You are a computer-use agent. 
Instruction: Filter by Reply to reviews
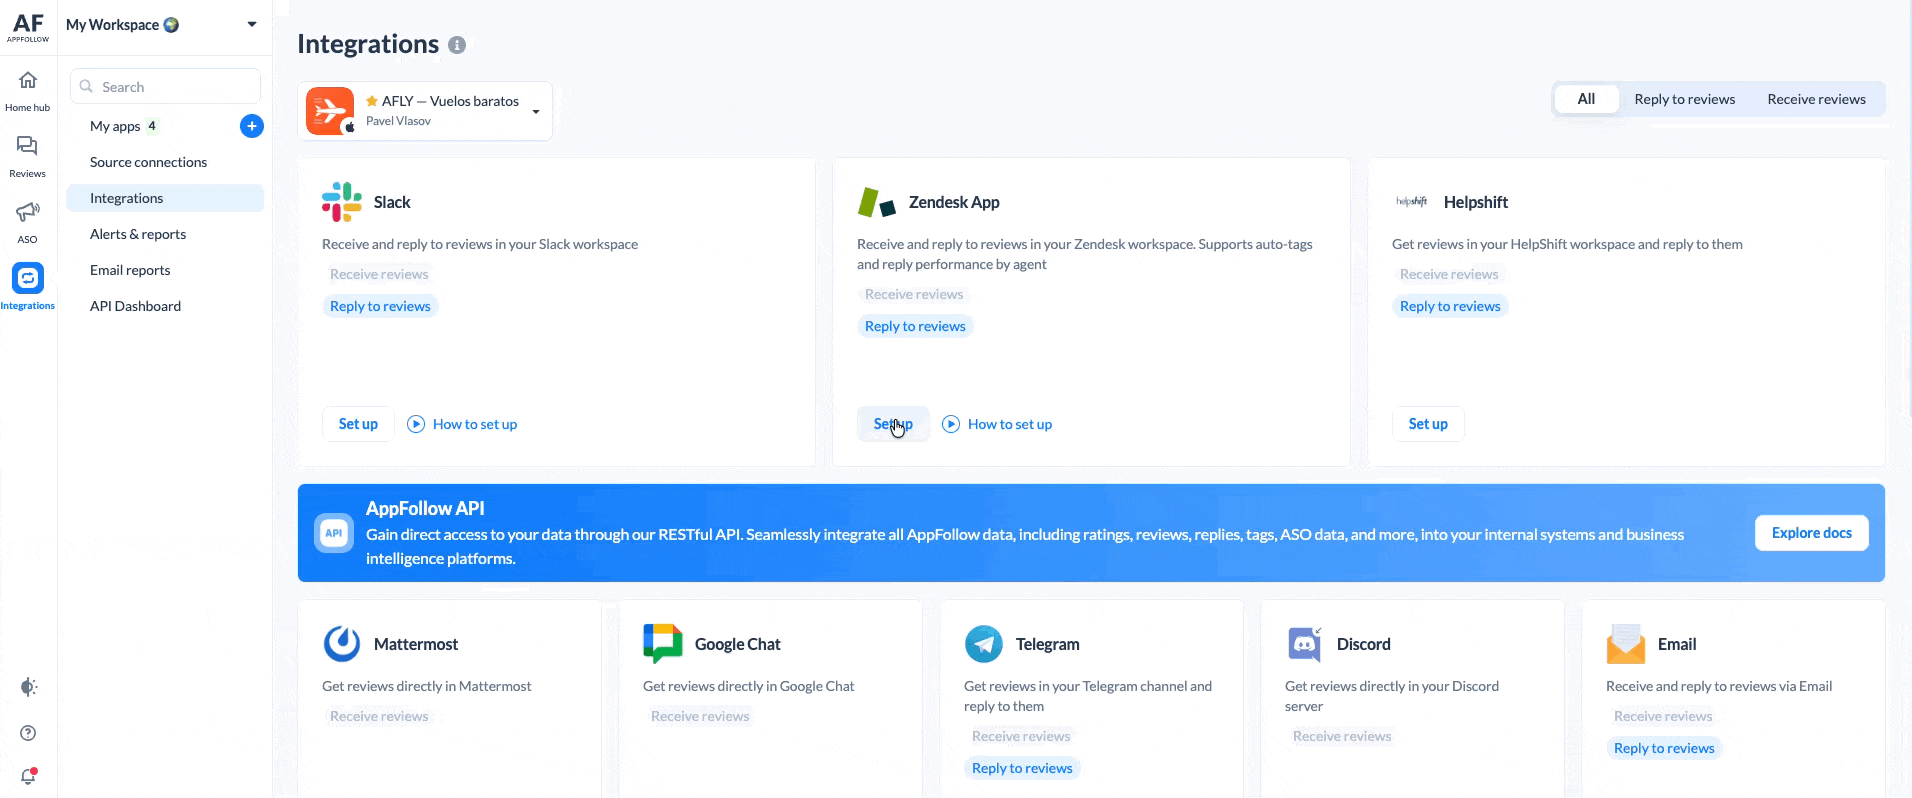click(1684, 99)
